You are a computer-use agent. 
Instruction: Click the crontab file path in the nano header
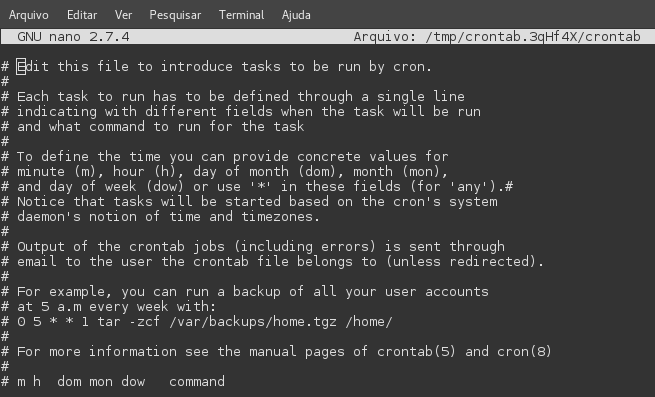[533, 37]
